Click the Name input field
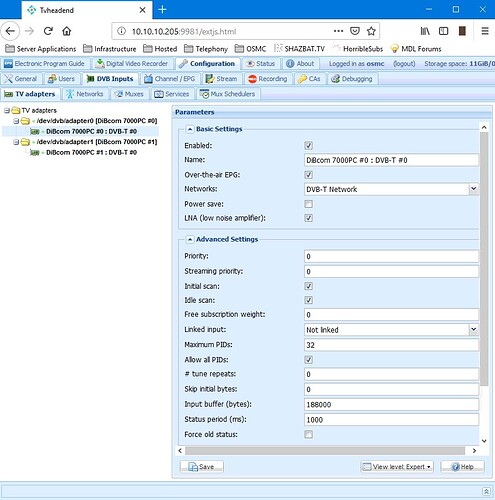 click(x=391, y=160)
